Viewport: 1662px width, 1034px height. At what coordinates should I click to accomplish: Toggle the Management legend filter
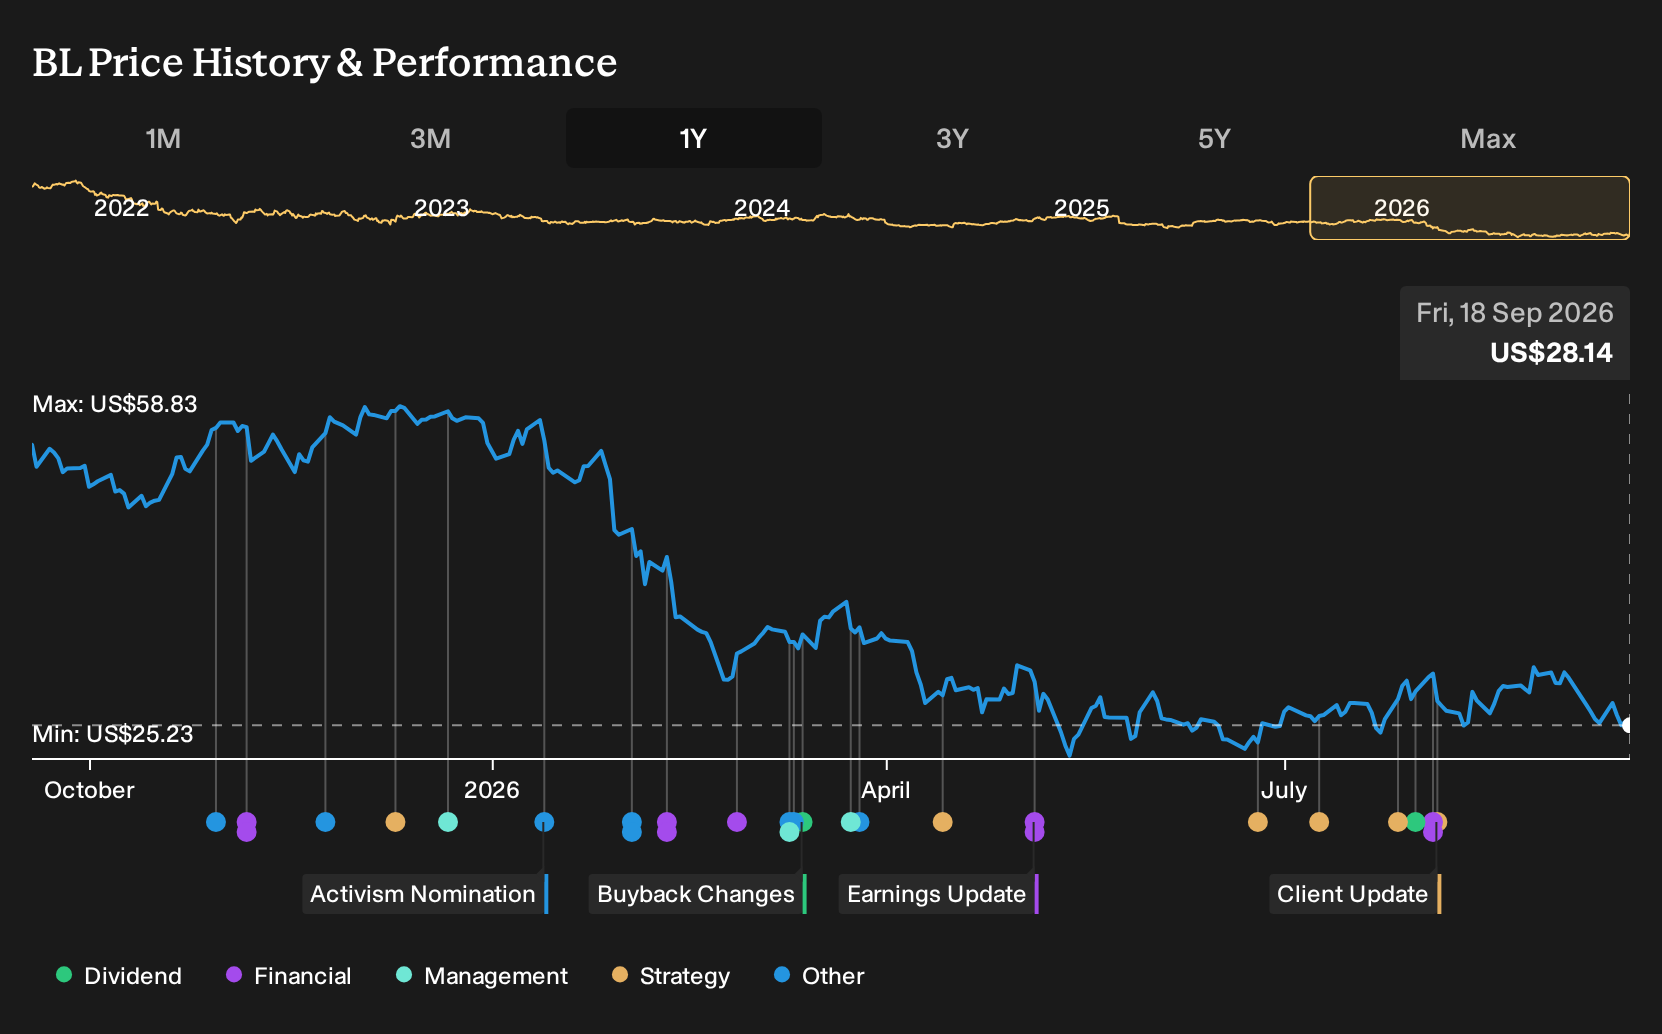[482, 976]
